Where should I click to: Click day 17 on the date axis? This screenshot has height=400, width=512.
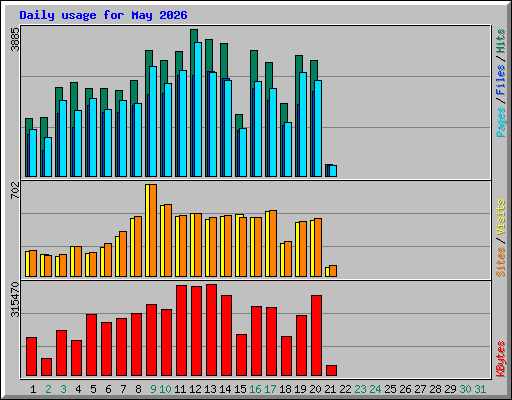click(270, 389)
